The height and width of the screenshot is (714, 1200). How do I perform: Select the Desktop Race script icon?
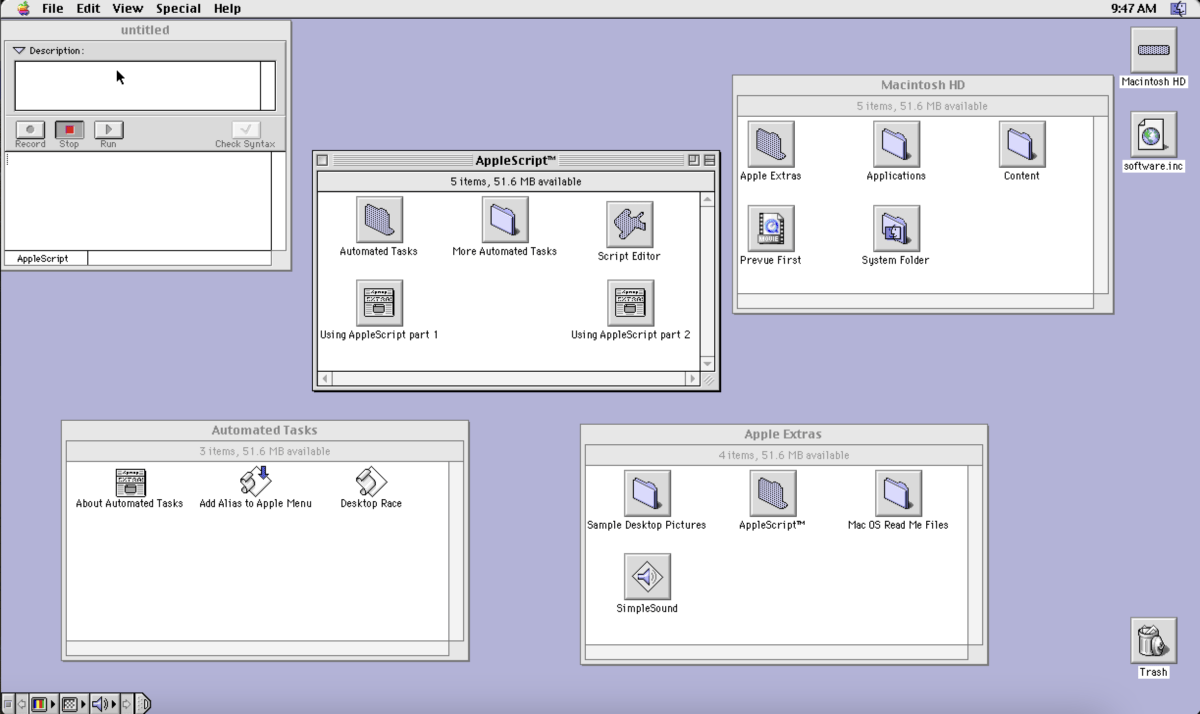click(x=371, y=482)
